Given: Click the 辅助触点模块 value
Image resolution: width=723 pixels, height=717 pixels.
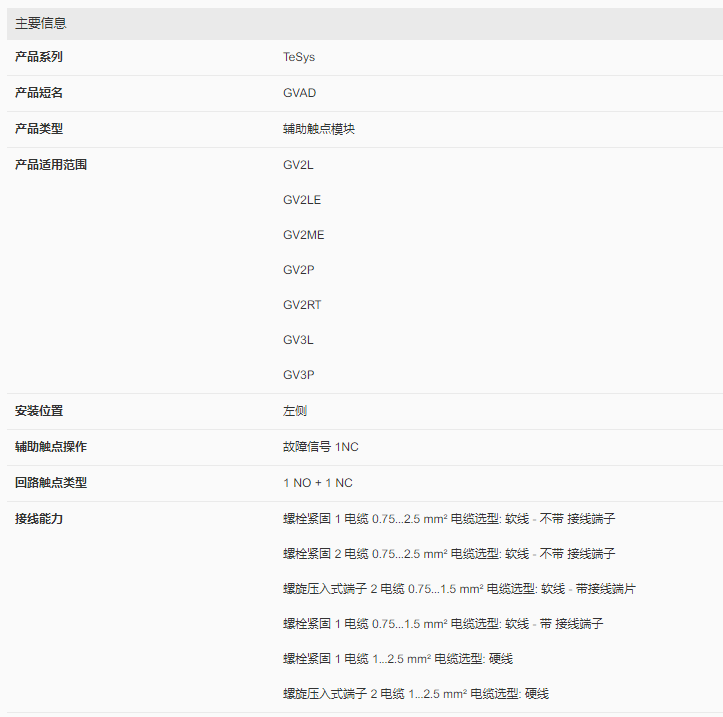Looking at the screenshot, I should (319, 129).
